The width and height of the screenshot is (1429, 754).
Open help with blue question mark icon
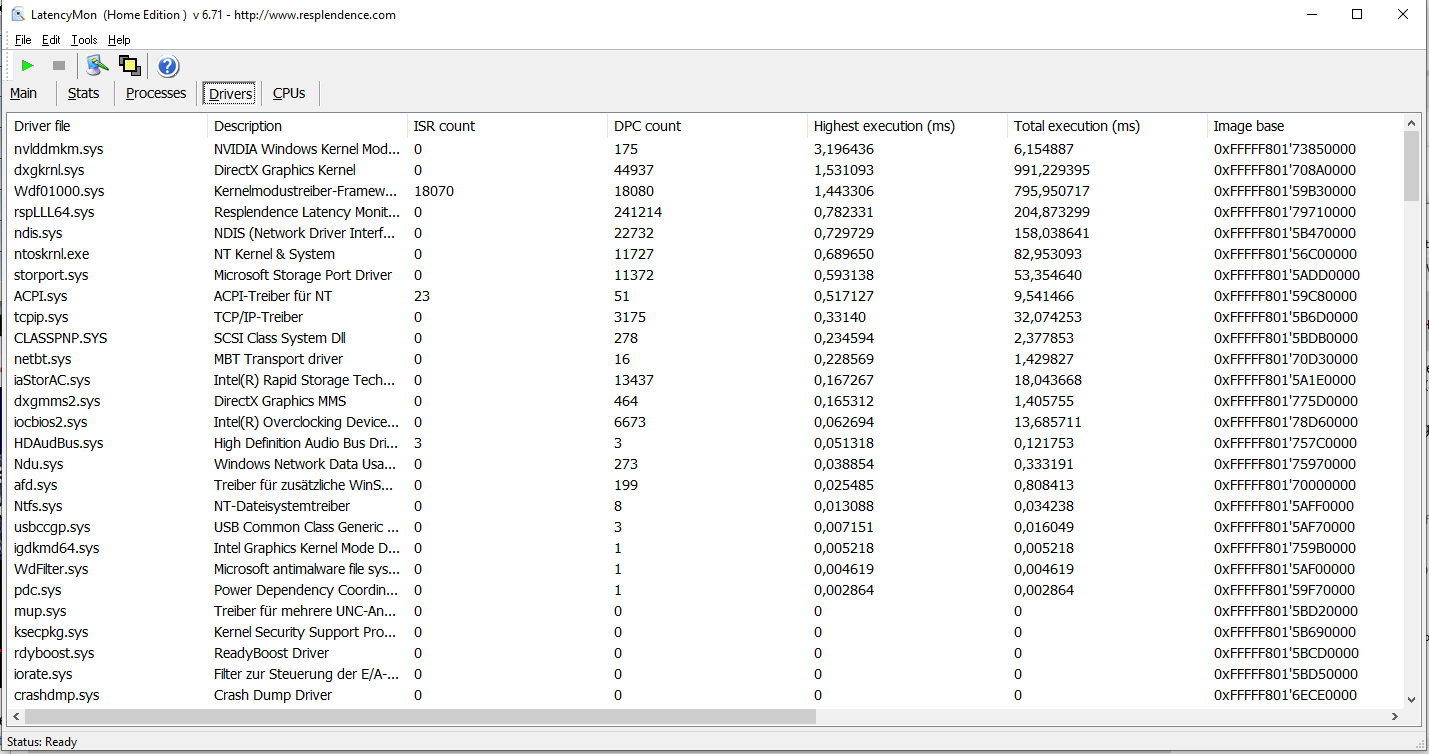[168, 67]
